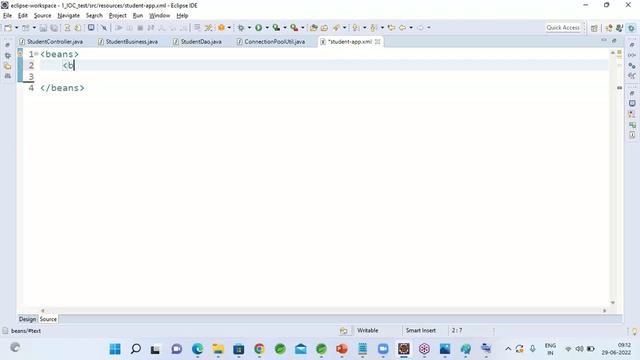The width and height of the screenshot is (640, 360).
Task: Open the Run menu
Action: [x=138, y=16]
